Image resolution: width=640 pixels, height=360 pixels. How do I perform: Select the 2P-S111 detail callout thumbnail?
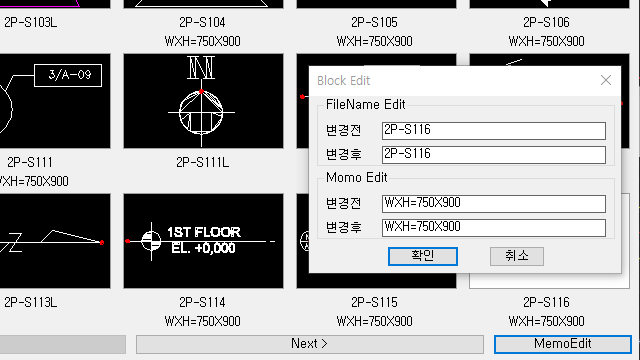[55, 101]
